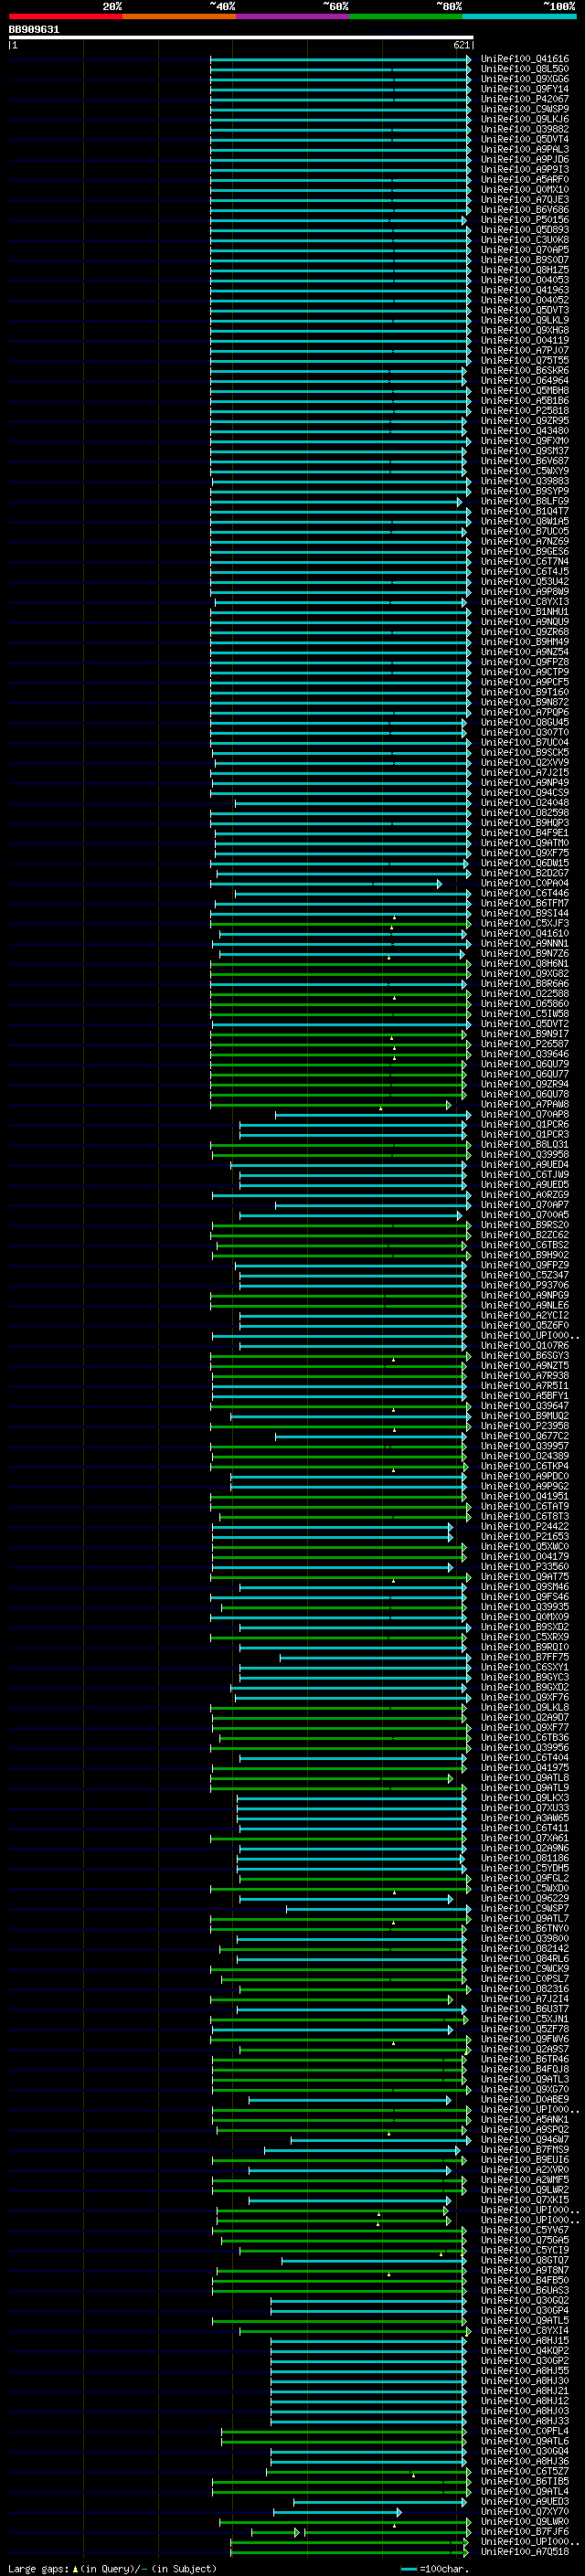Select the UniRef100_A0RZG9 label

coord(525,1195)
